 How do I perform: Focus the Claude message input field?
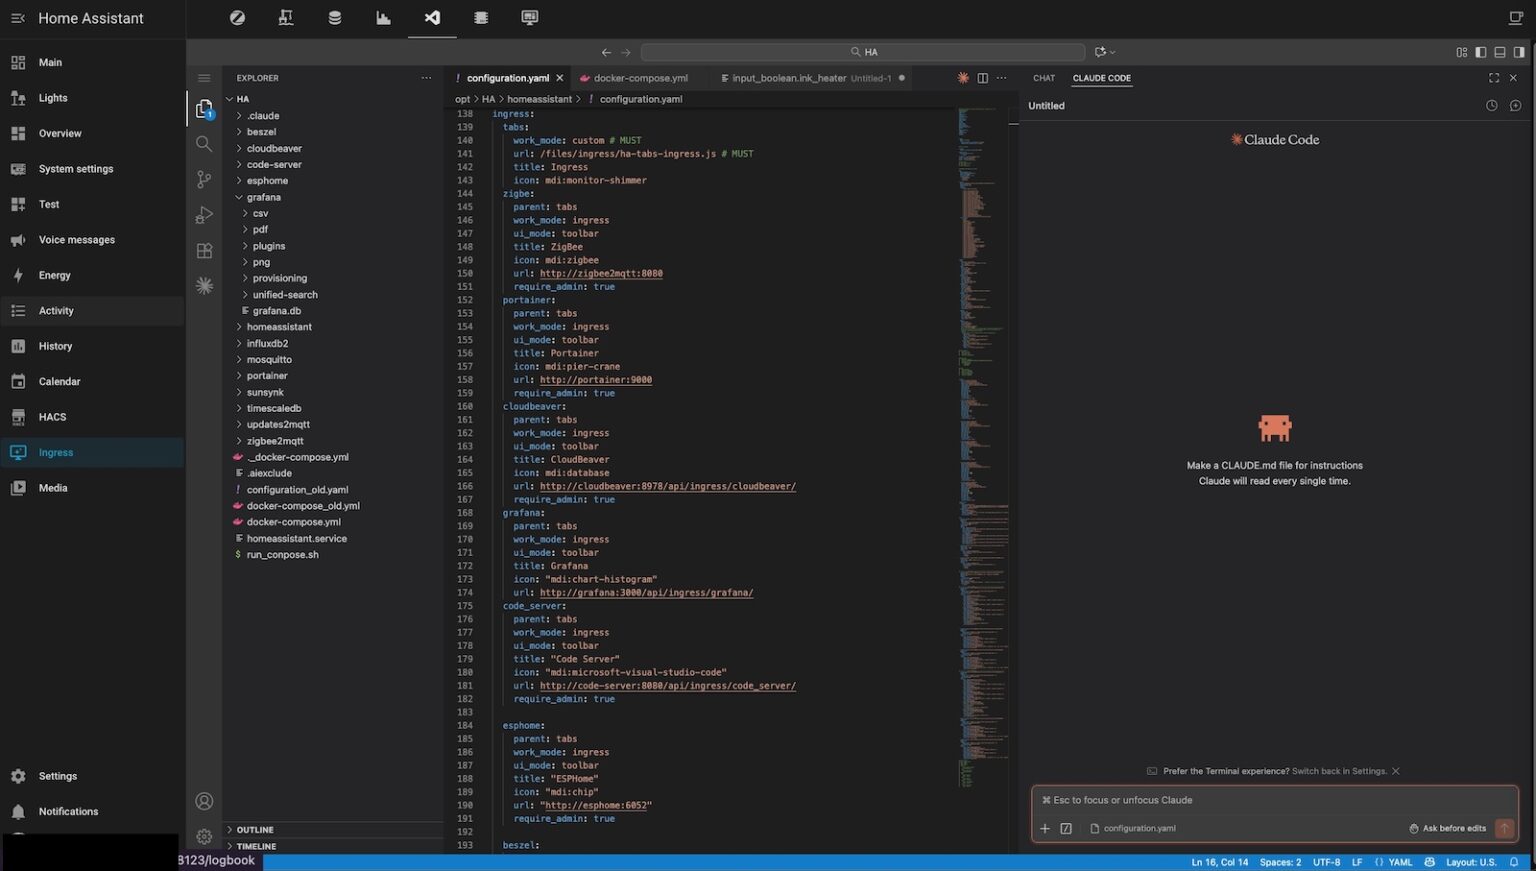pos(1275,800)
